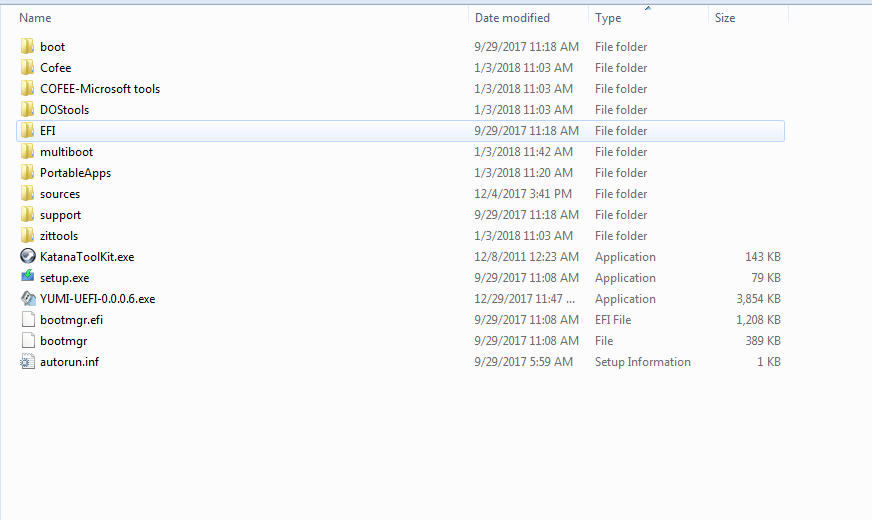This screenshot has width=872, height=520.
Task: Click the 'setup.exe' file name
Action: [65, 278]
